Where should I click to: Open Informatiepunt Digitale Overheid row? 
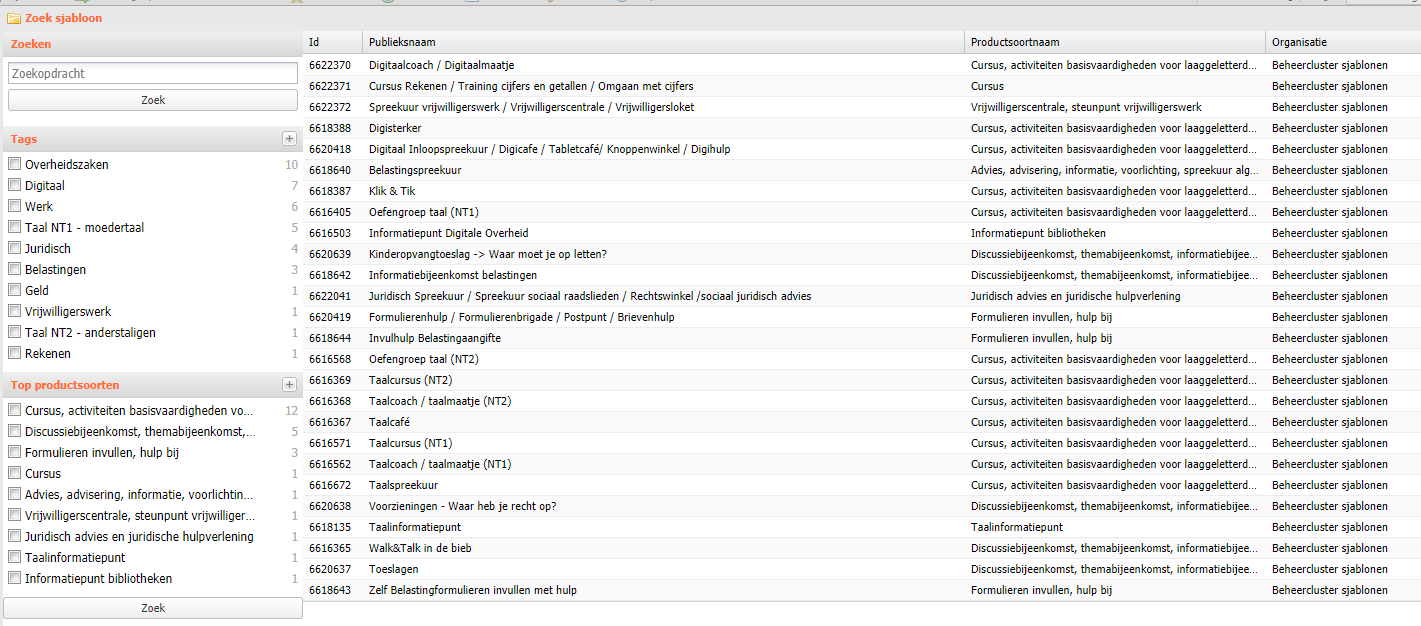[862, 233]
